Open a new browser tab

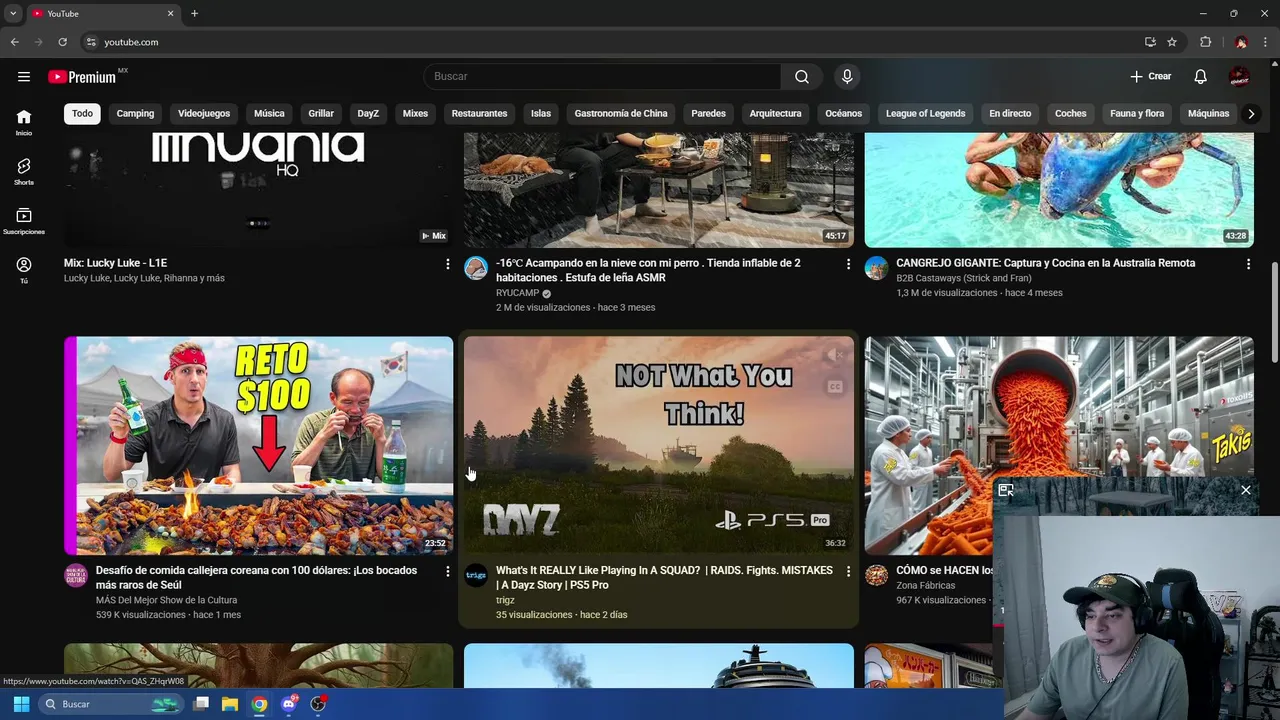click(x=194, y=13)
